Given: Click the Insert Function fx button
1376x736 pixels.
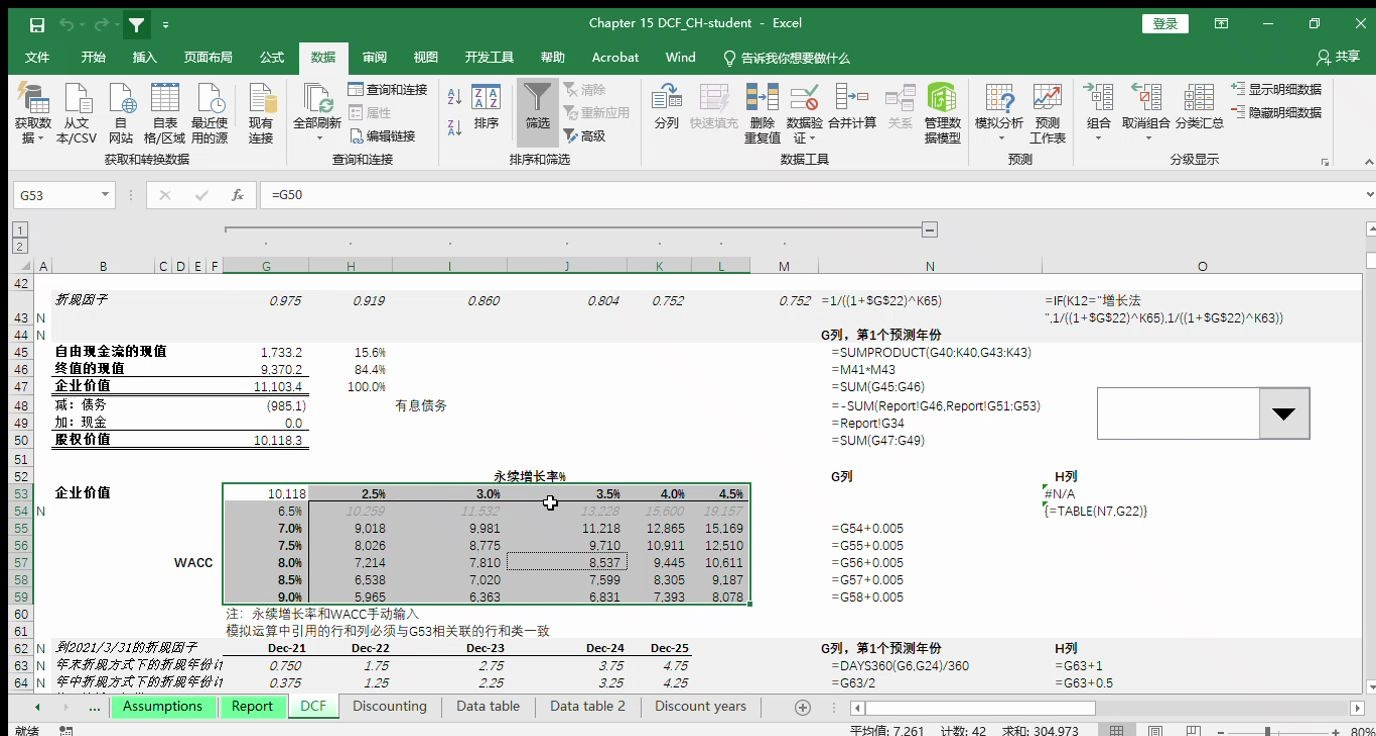Looking at the screenshot, I should [237, 195].
